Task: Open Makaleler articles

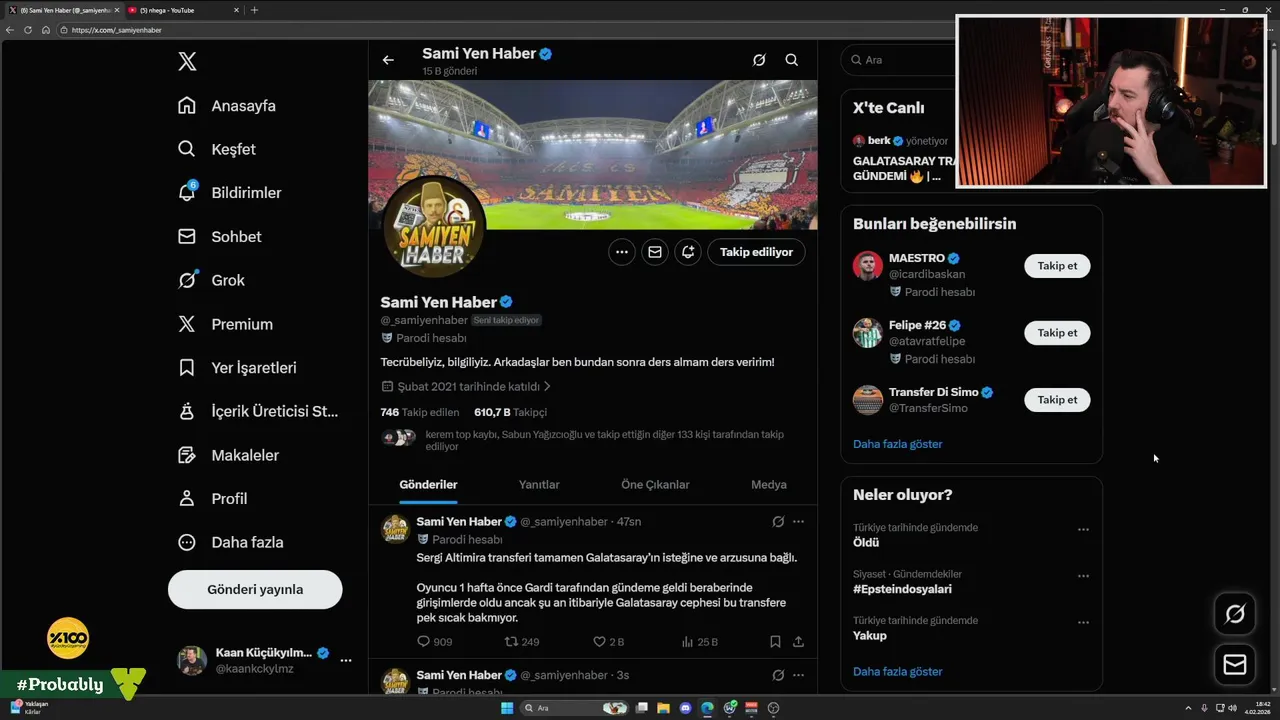Action: [228, 455]
